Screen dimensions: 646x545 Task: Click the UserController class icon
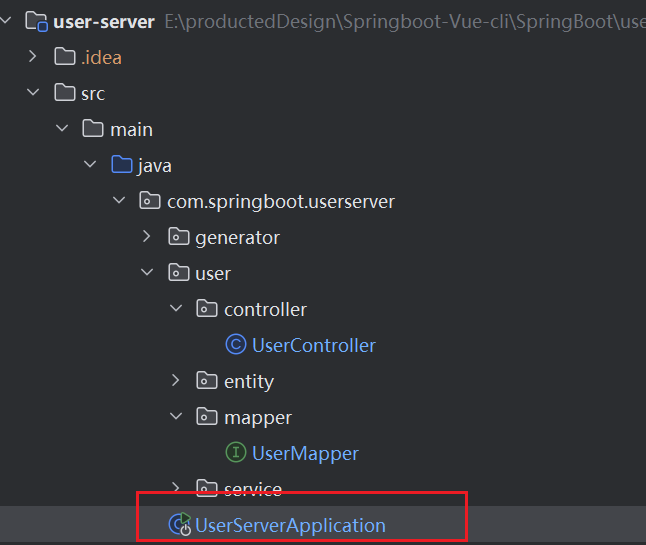coord(236,345)
